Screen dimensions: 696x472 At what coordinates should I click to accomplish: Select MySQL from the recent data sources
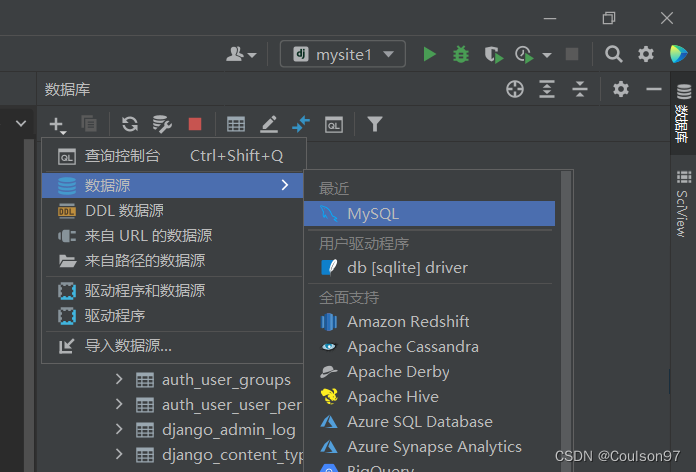pos(430,214)
